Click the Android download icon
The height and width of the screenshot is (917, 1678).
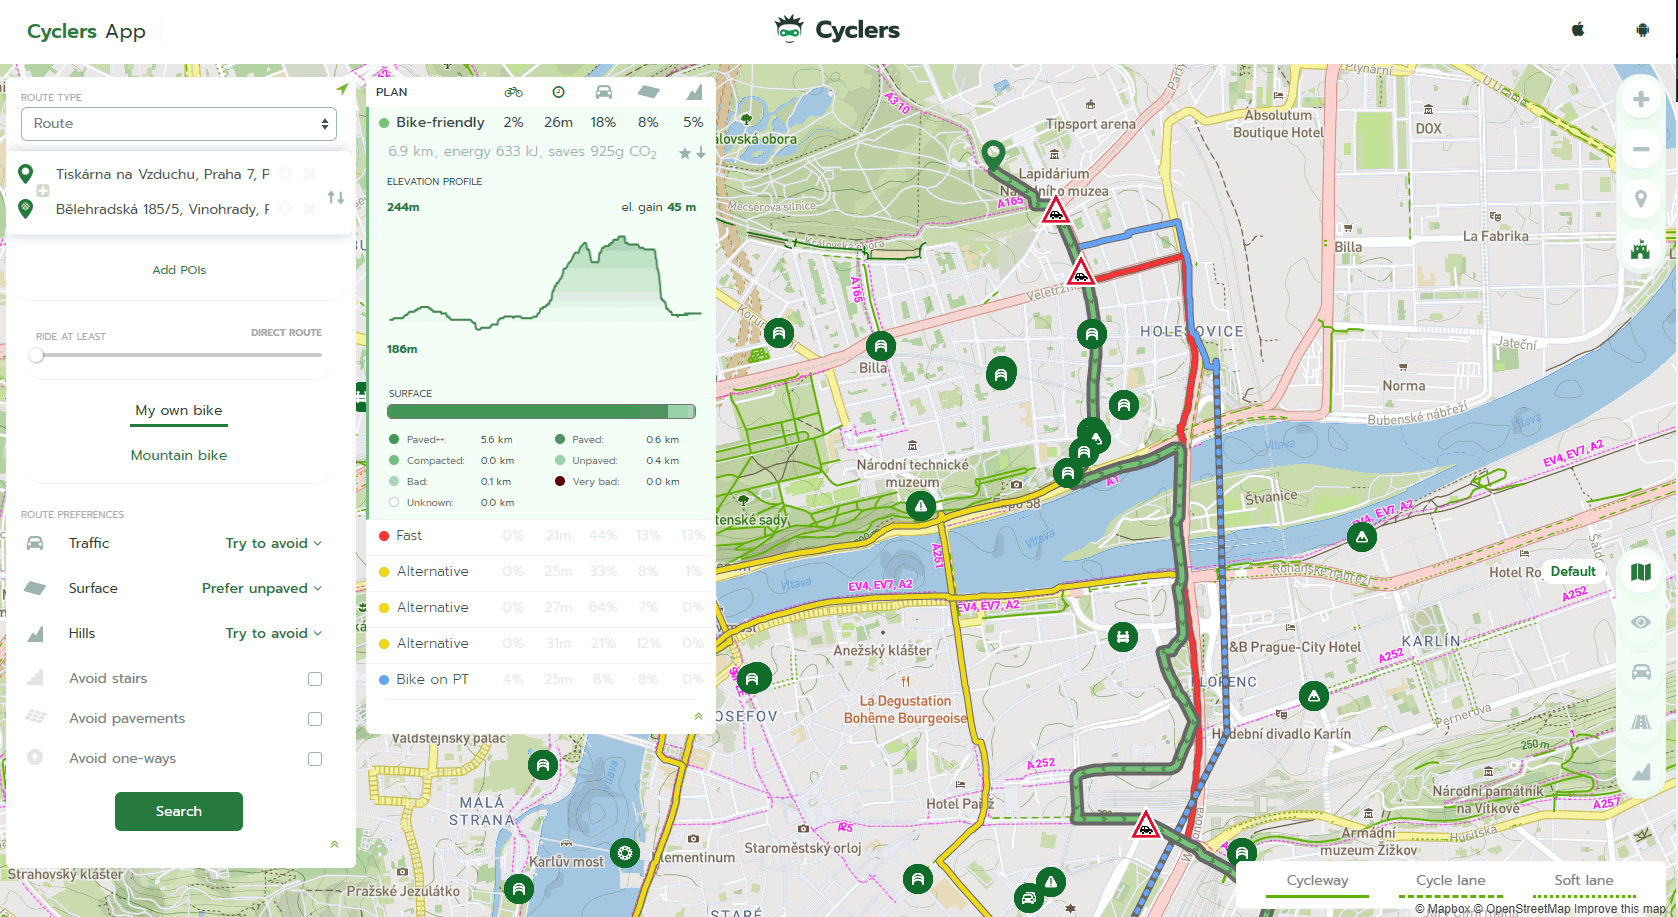coord(1642,30)
